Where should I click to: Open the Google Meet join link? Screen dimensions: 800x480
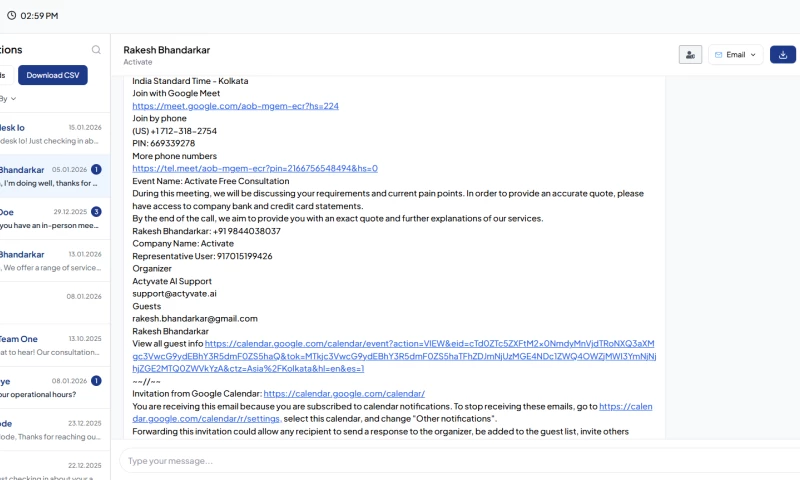pos(235,106)
